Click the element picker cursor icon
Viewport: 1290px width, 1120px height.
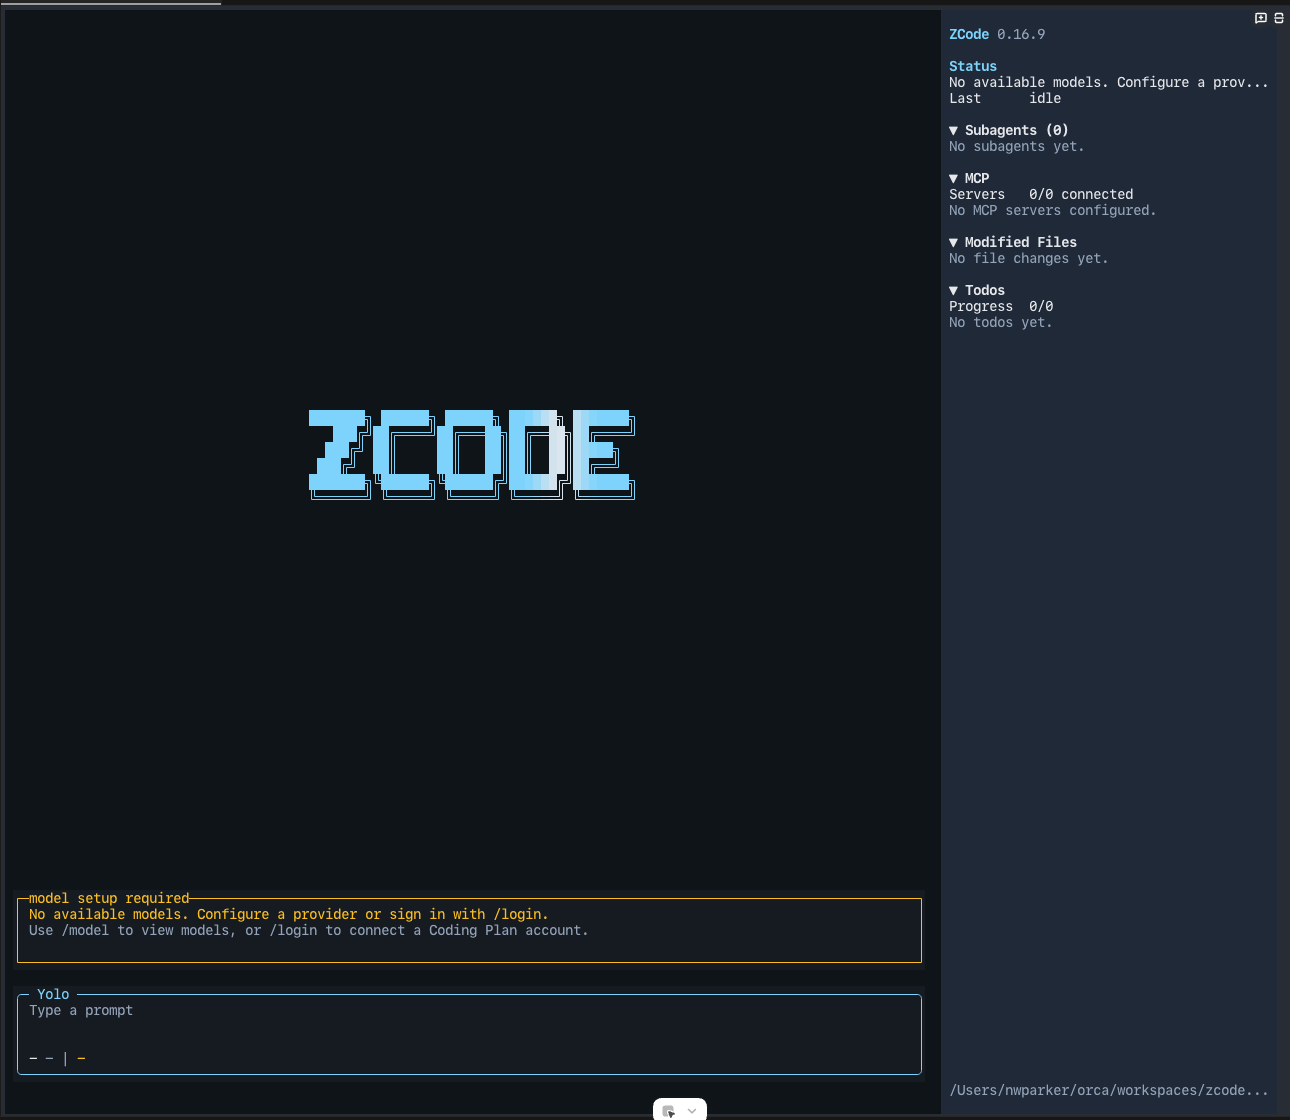tap(669, 1111)
